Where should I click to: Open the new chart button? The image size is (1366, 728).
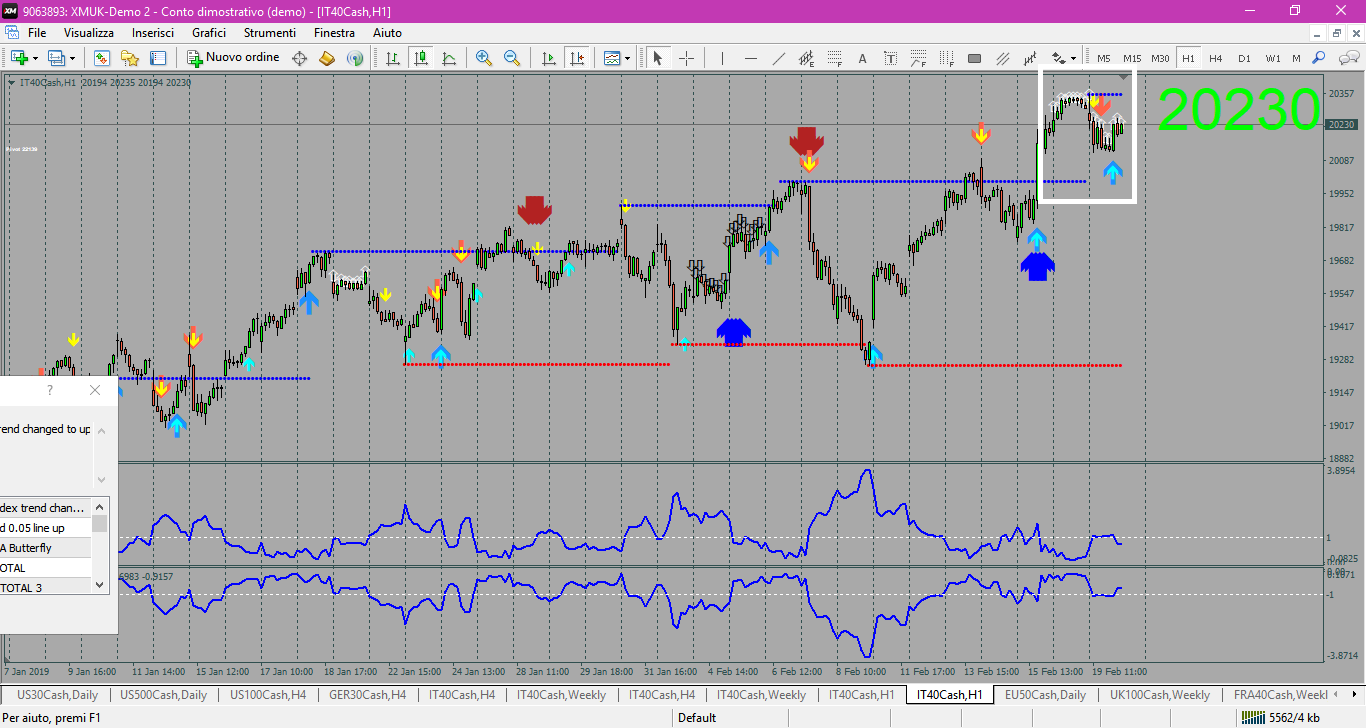point(19,58)
